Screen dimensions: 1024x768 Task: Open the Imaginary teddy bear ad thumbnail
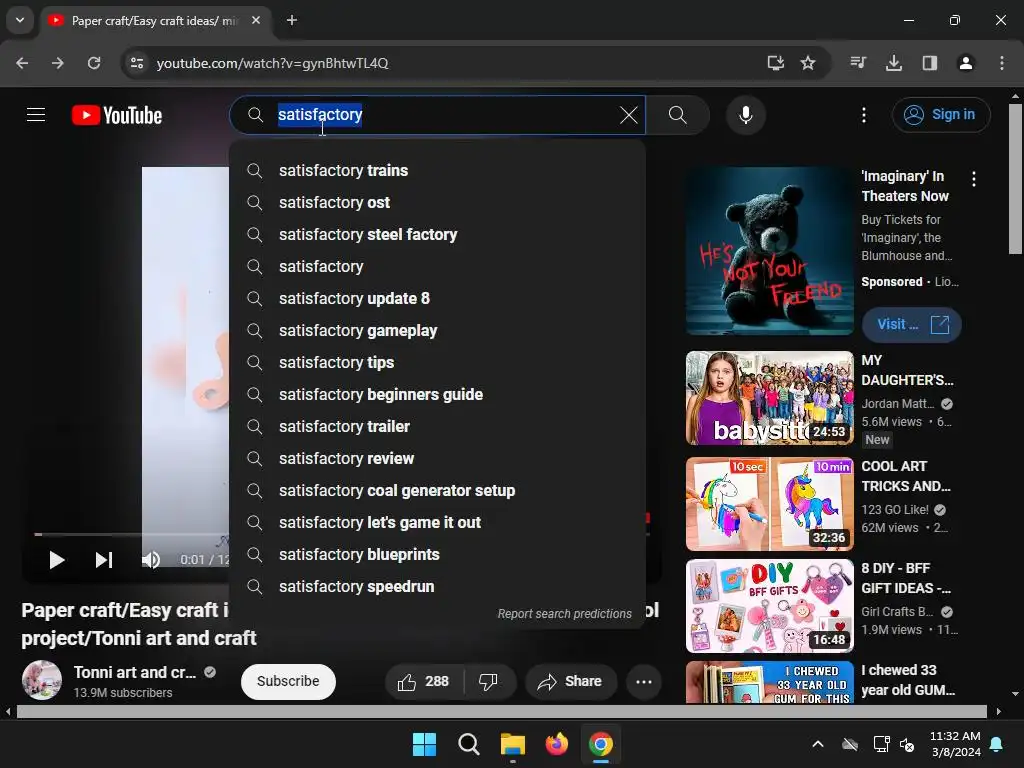pyautogui.click(x=769, y=251)
